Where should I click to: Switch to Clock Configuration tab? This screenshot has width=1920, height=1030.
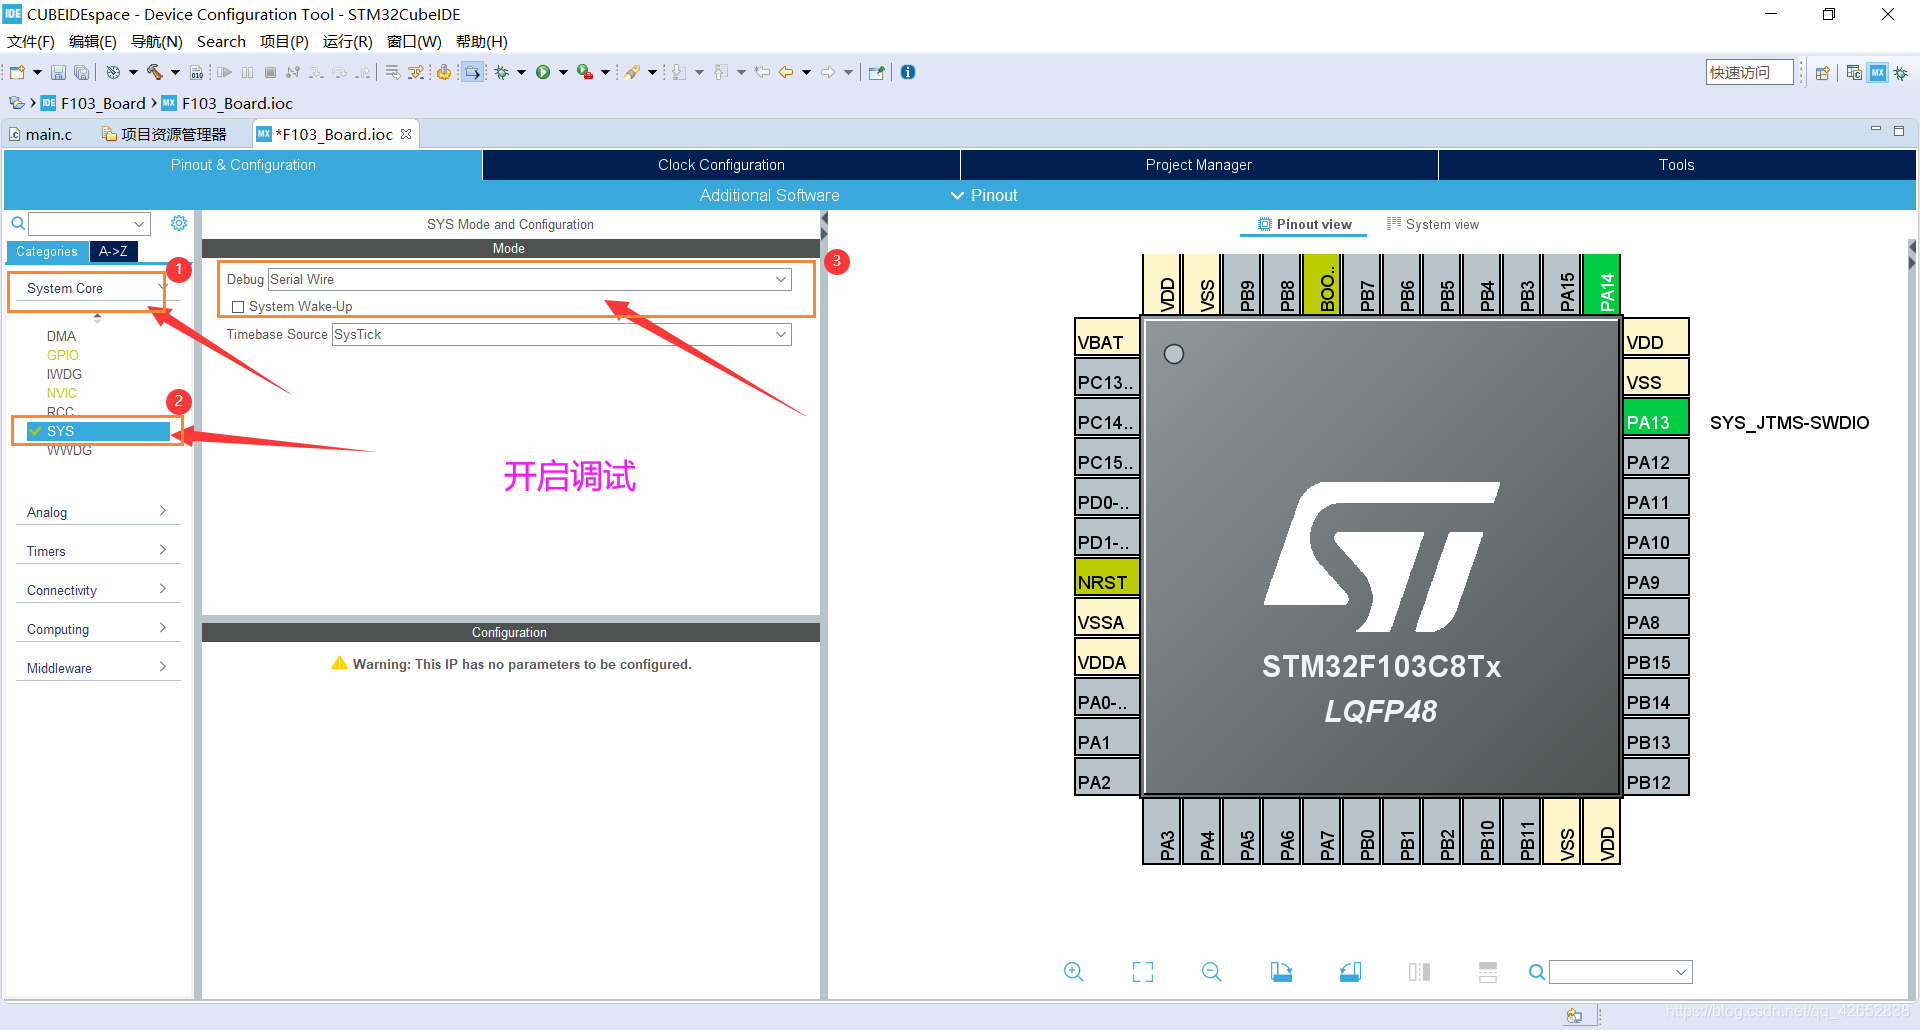(x=721, y=165)
